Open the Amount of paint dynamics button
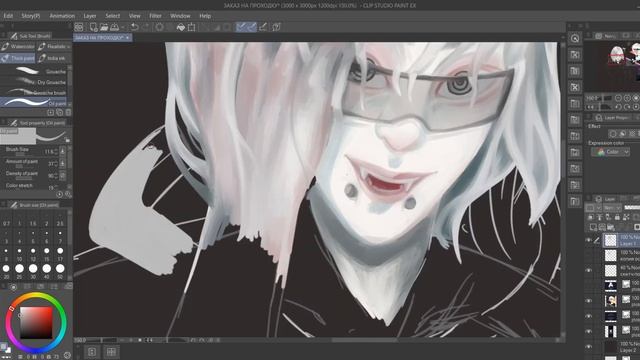Image resolution: width=640 pixels, height=360 pixels. [x=62, y=163]
